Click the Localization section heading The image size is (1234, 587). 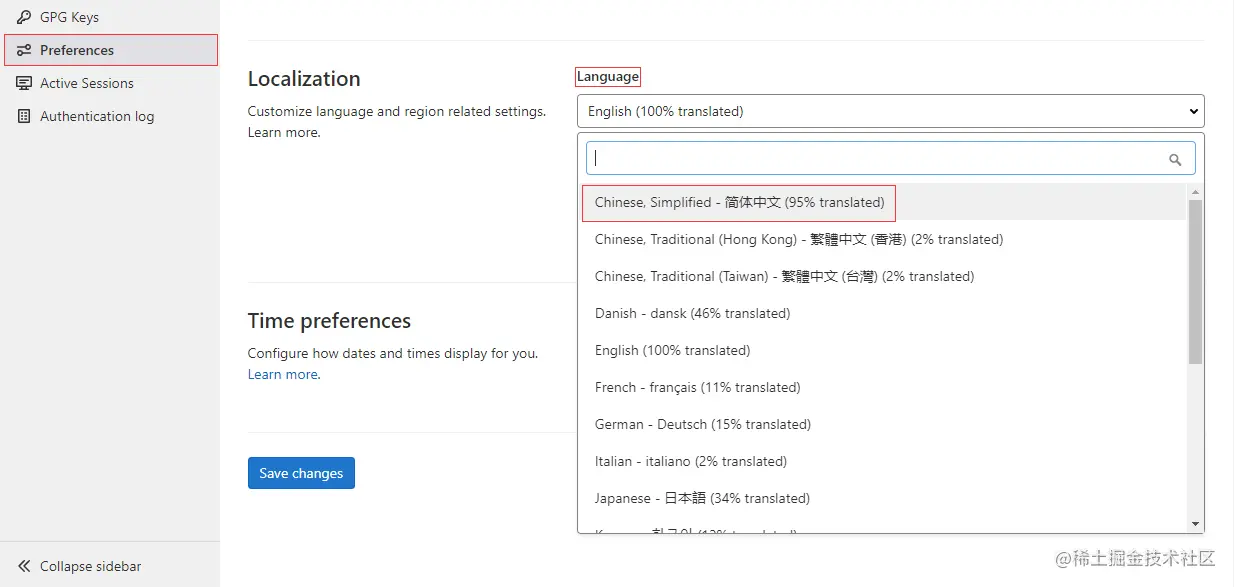pyautogui.click(x=304, y=79)
